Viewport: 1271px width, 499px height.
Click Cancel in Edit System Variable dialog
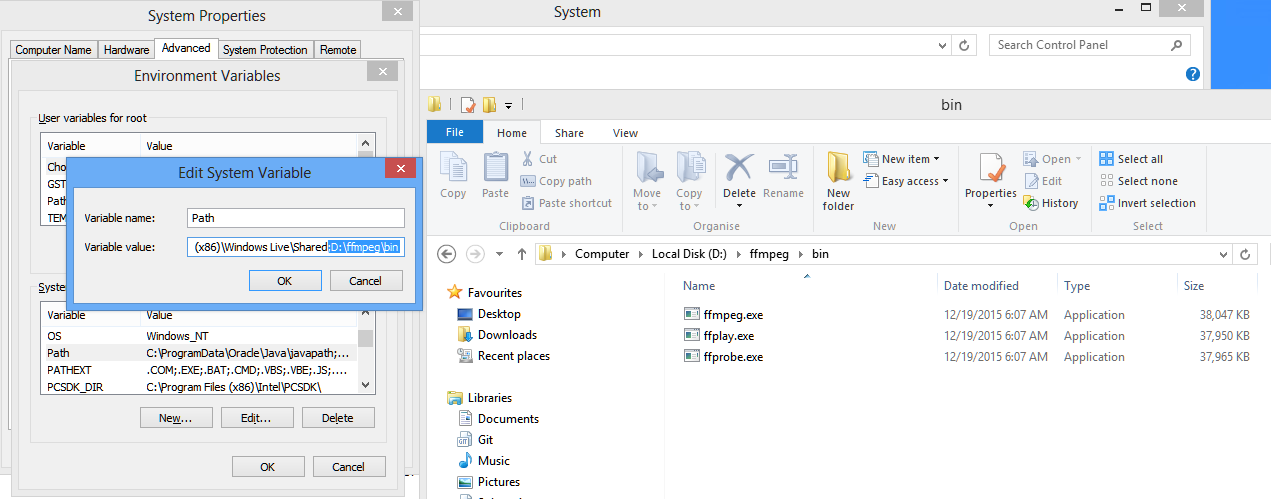365,281
